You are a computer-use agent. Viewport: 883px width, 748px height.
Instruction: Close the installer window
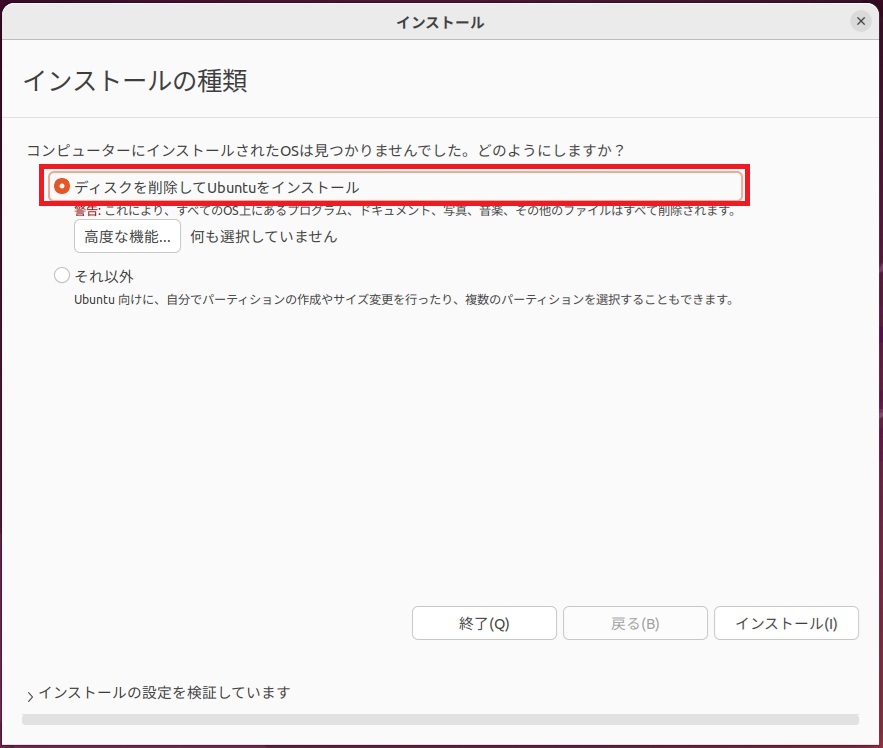click(860, 21)
